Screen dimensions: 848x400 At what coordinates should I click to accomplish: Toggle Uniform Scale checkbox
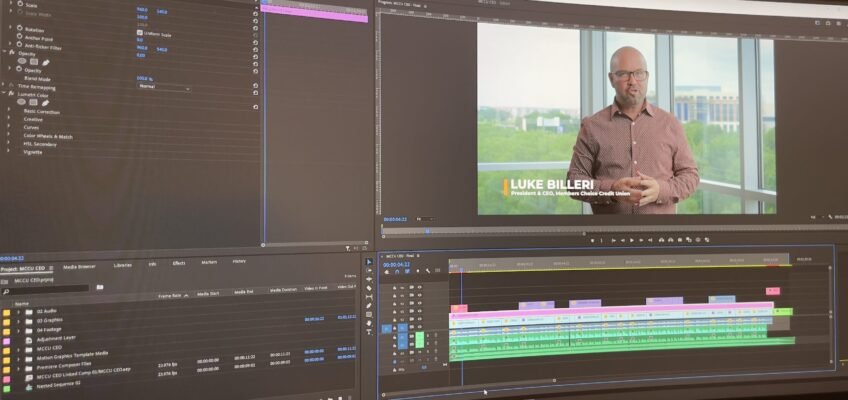pyautogui.click(x=140, y=32)
